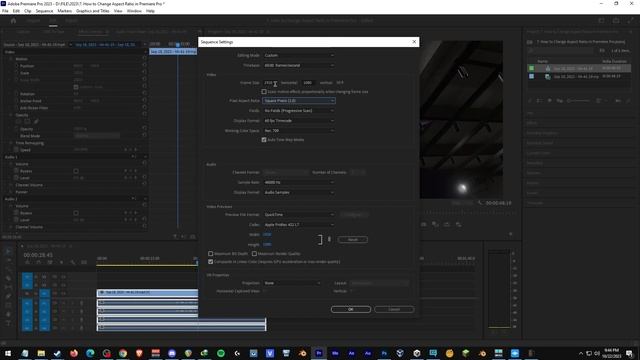Select the Selection tool in timeline toolbar
The height and width of the screenshot is (360, 640).
(8, 251)
